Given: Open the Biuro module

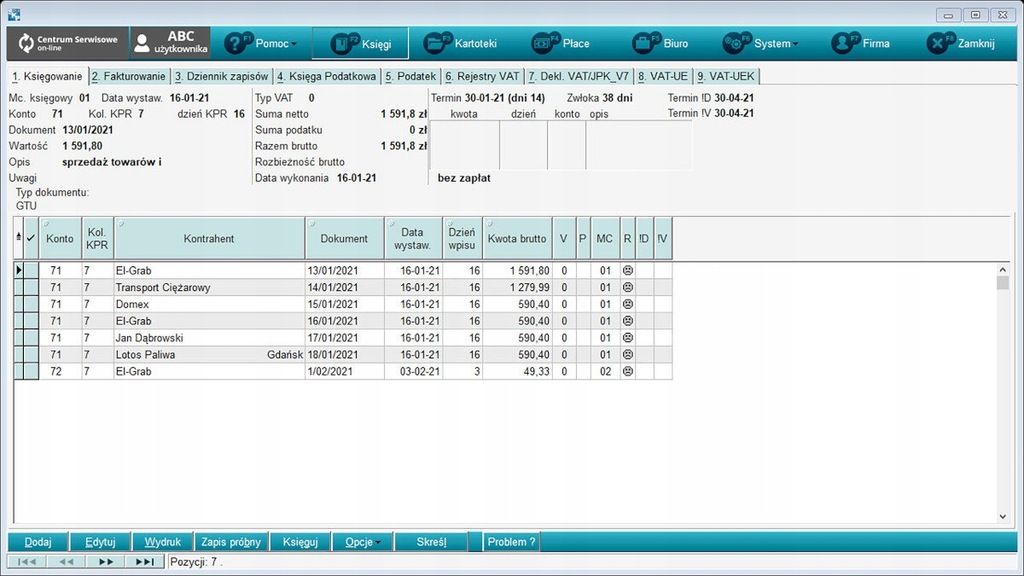Looking at the screenshot, I should tap(660, 44).
